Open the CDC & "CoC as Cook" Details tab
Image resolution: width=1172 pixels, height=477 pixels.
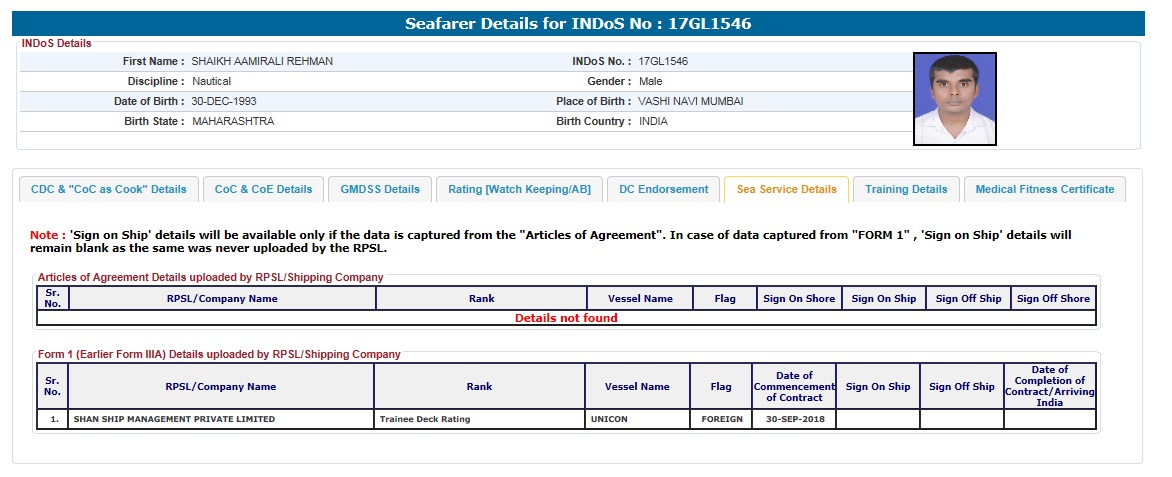[x=109, y=189]
